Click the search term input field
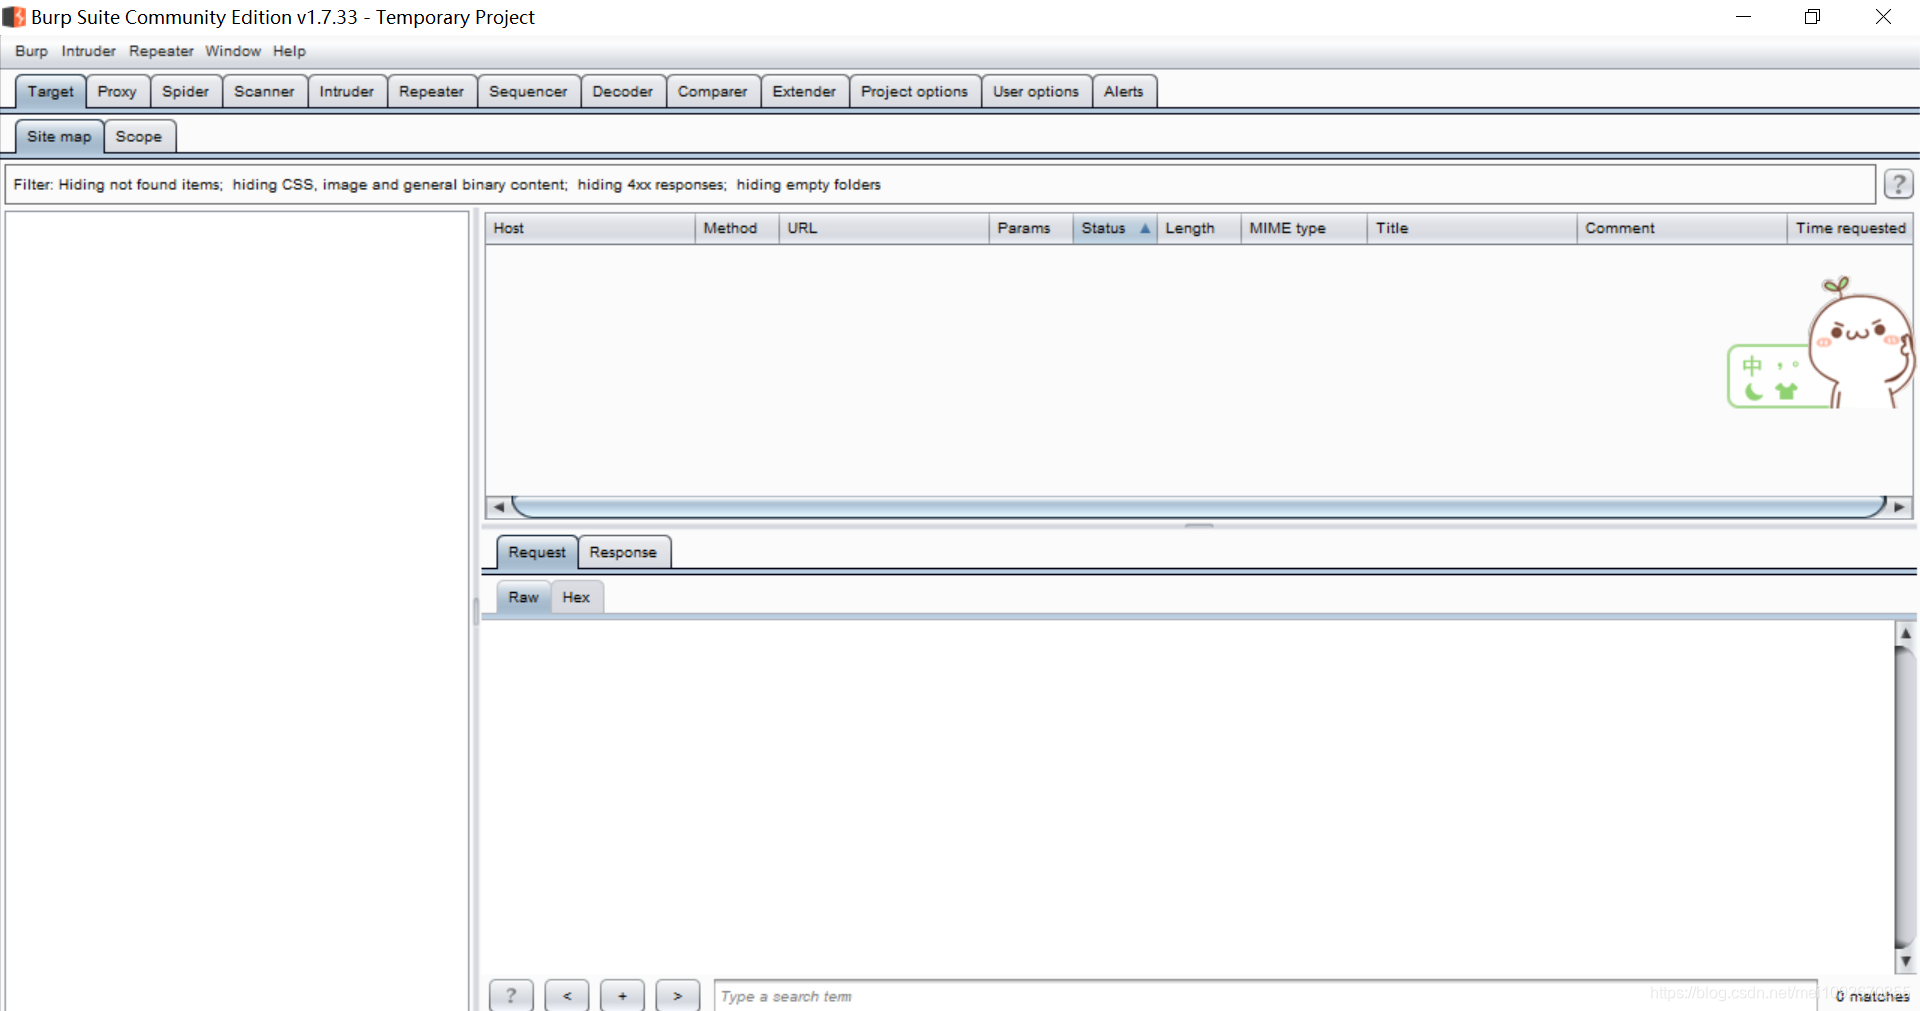 tap(1265, 996)
